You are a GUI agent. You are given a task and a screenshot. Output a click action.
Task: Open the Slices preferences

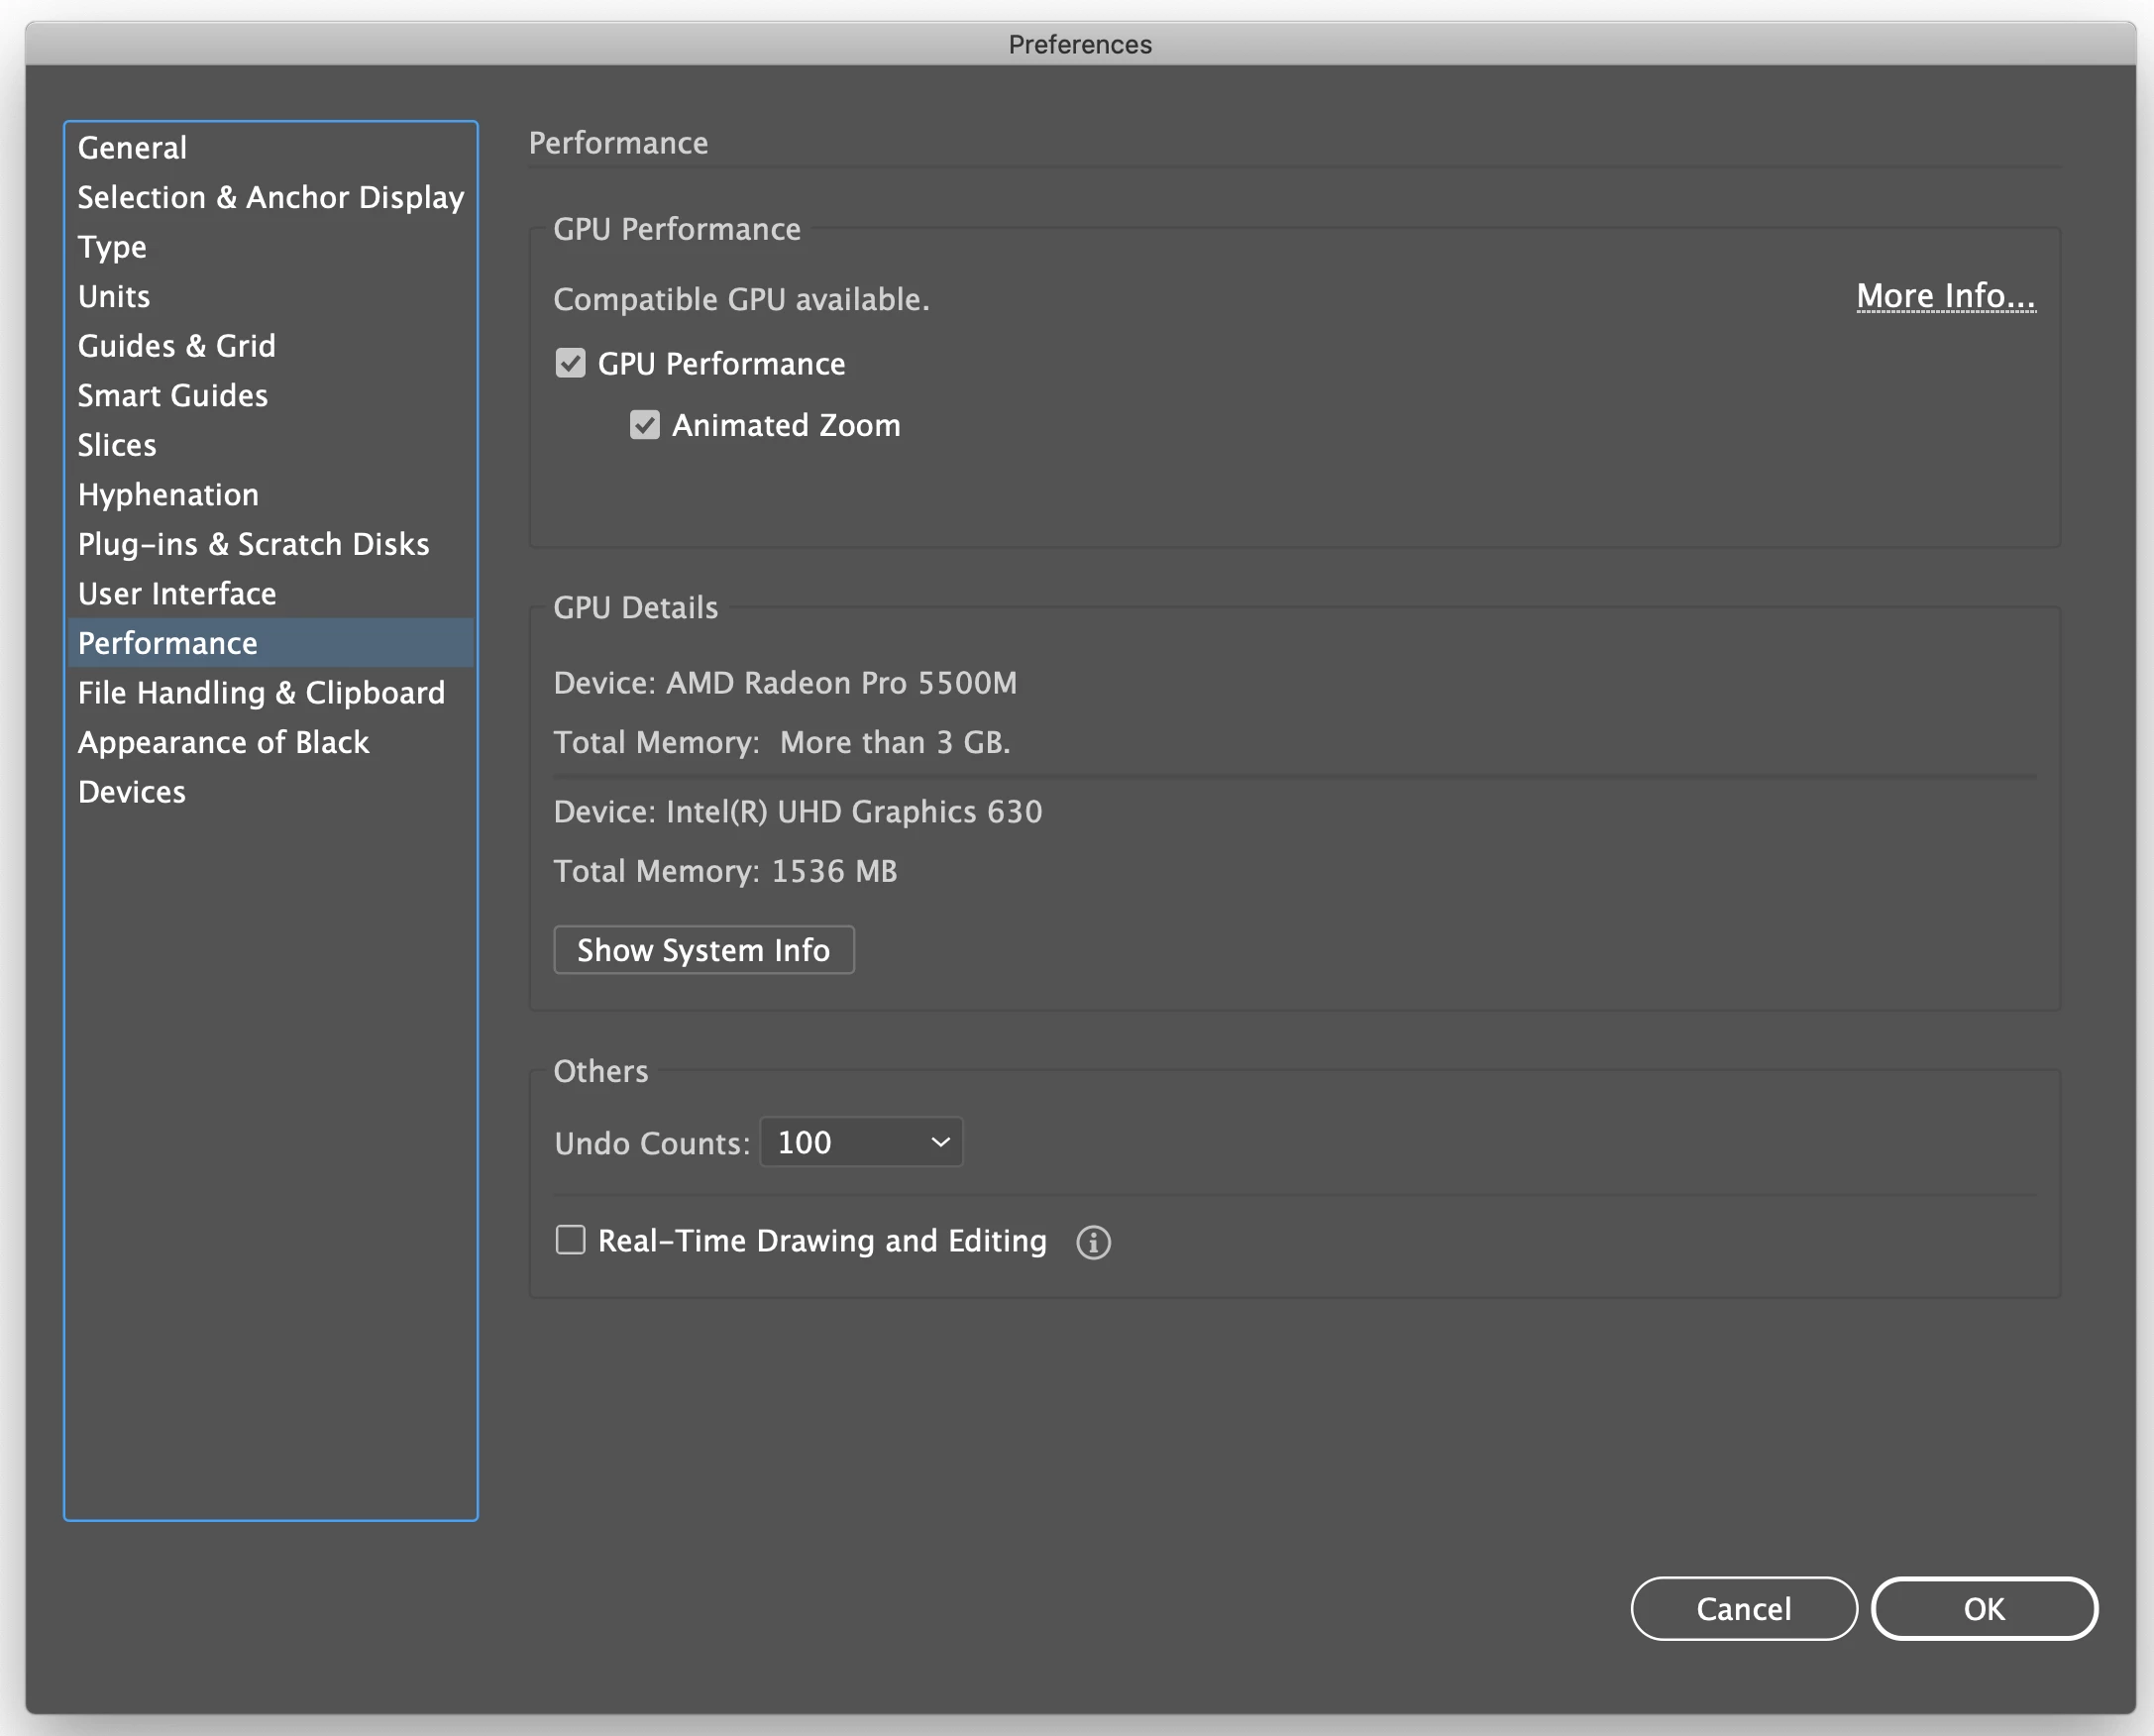pos(117,445)
